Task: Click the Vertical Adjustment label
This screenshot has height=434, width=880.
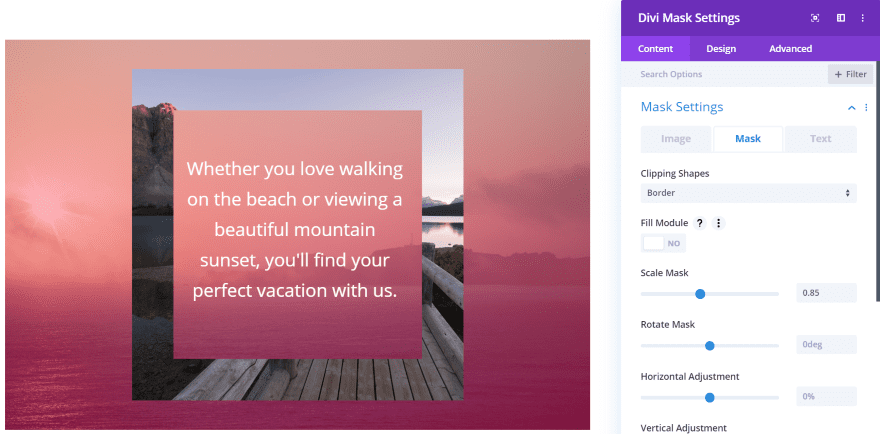Action: (x=684, y=428)
